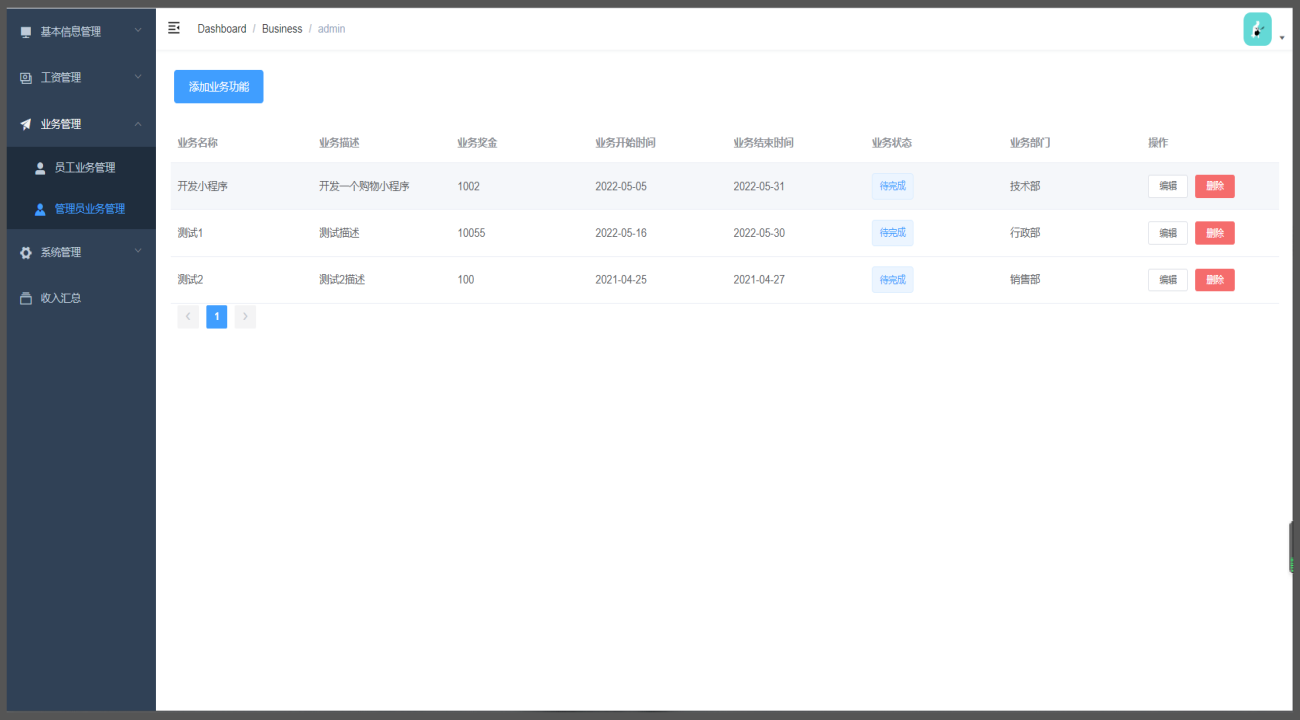
Task: Open the 系统管理 menu
Action: coord(81,253)
